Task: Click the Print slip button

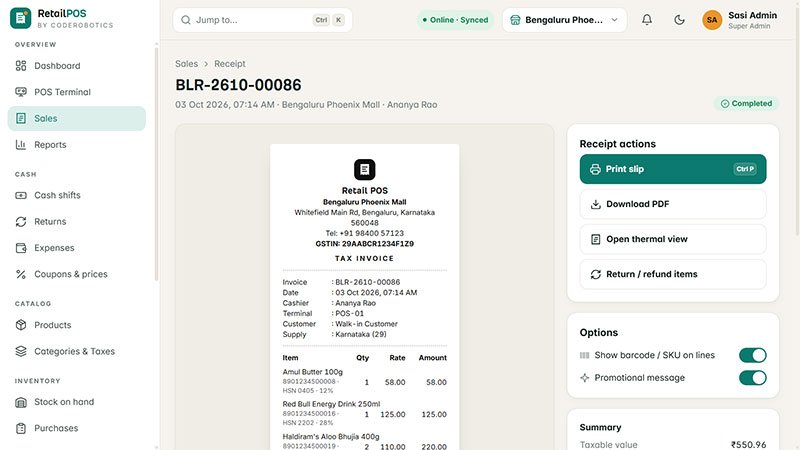Action: click(x=673, y=169)
